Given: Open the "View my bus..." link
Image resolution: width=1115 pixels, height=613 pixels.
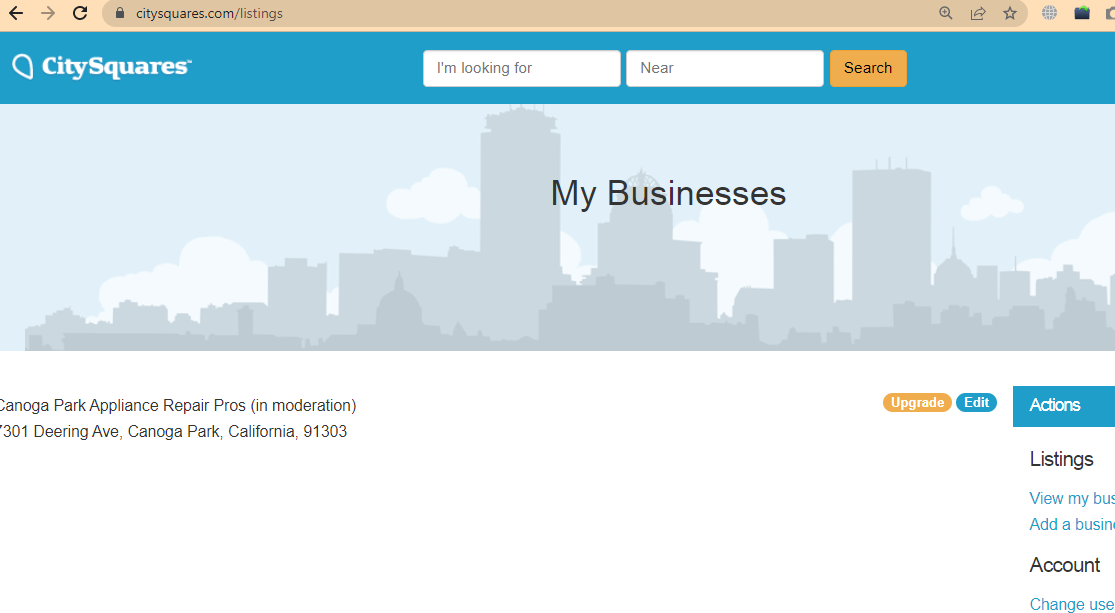Looking at the screenshot, I should 1072,499.
